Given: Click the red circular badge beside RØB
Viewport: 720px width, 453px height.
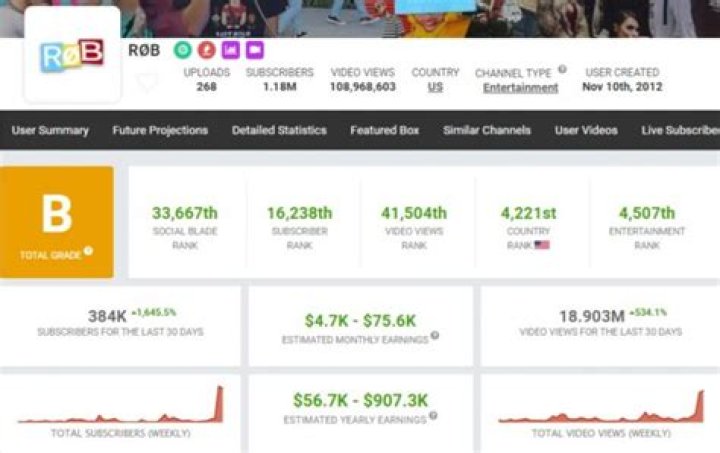Looking at the screenshot, I should pos(206,49).
